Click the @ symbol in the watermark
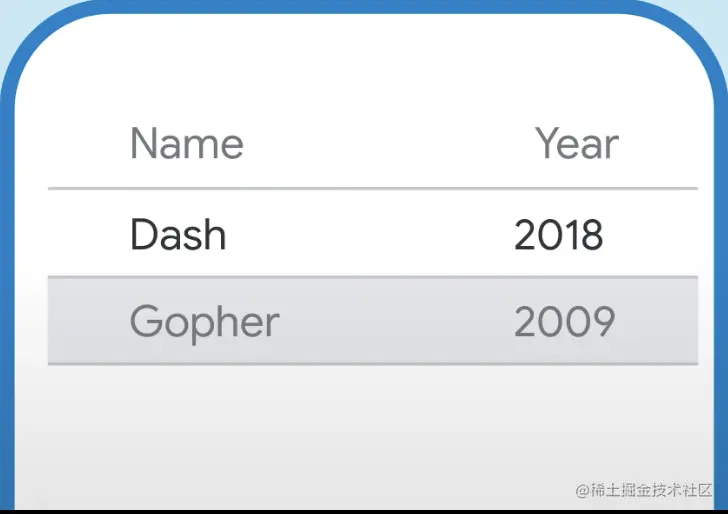The width and height of the screenshot is (728, 514). [582, 490]
